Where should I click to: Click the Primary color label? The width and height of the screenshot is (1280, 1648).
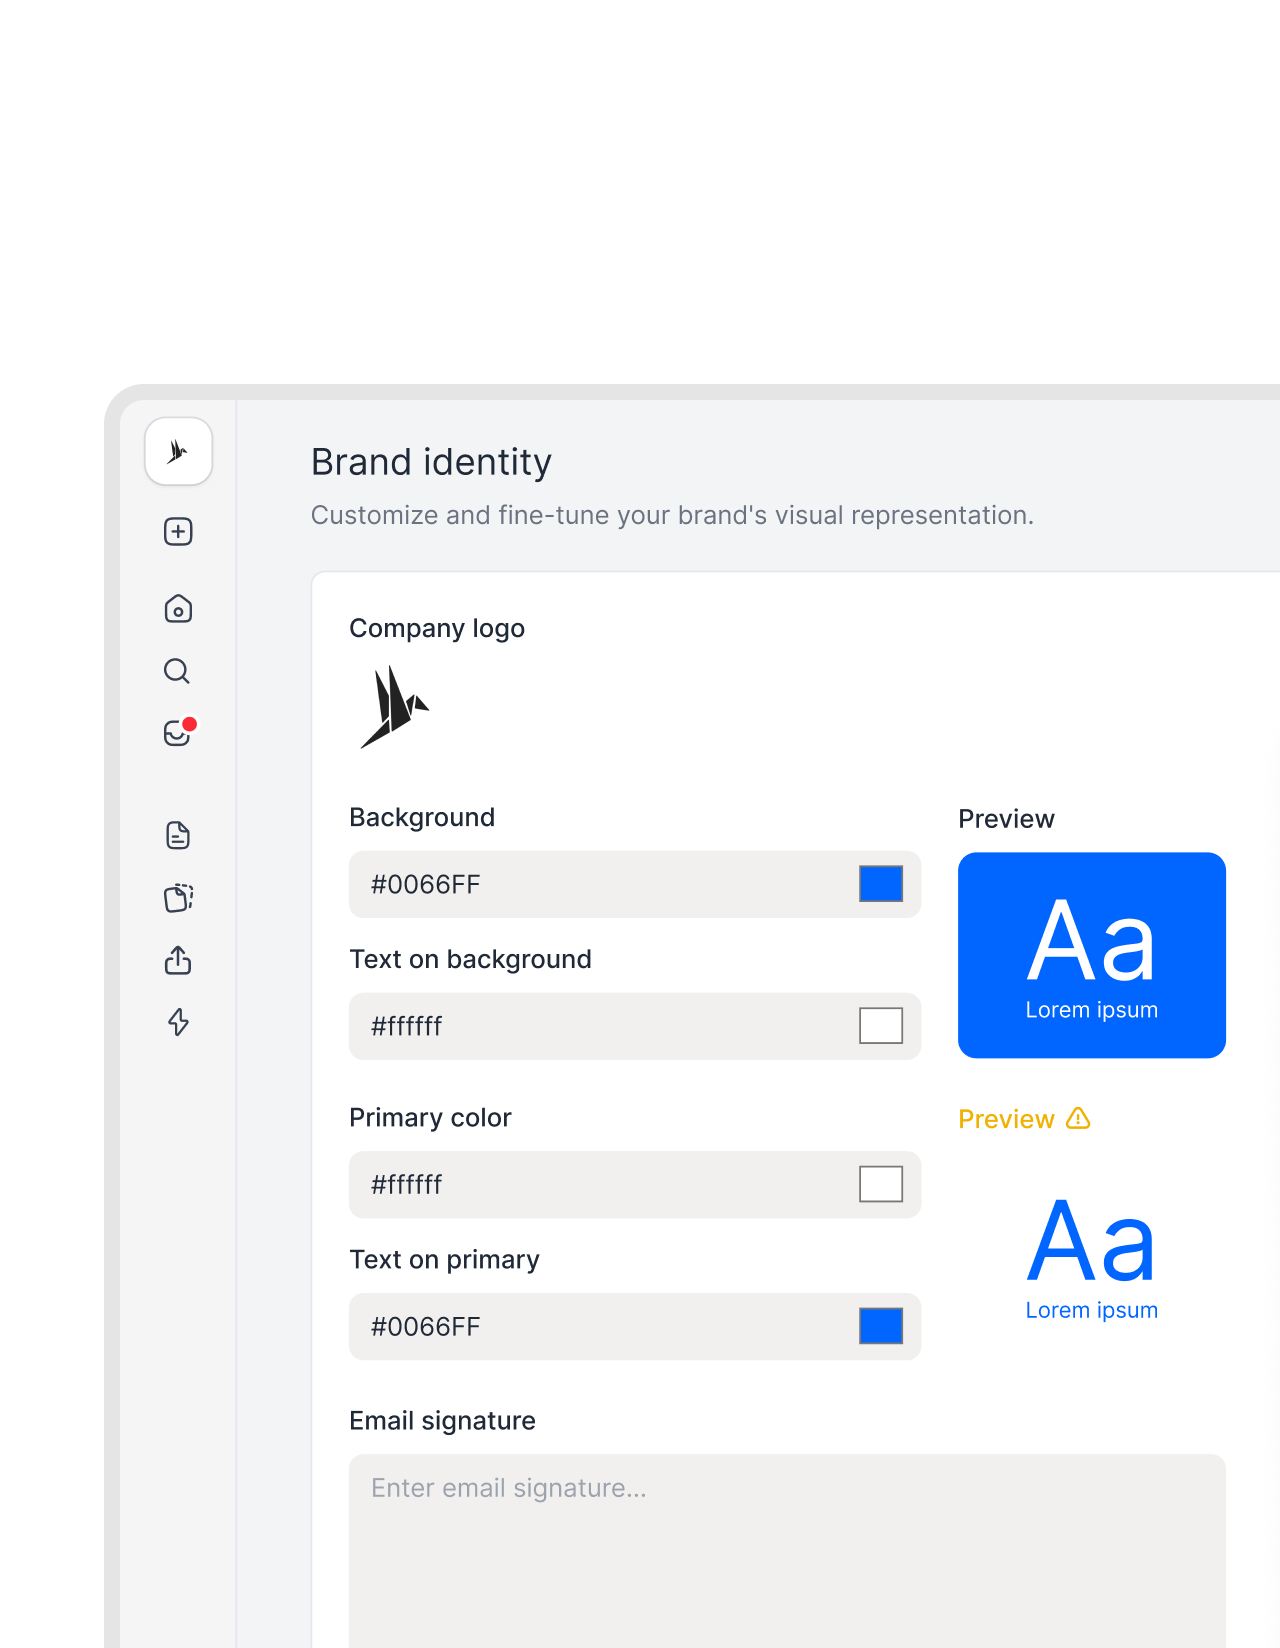coord(430,1117)
